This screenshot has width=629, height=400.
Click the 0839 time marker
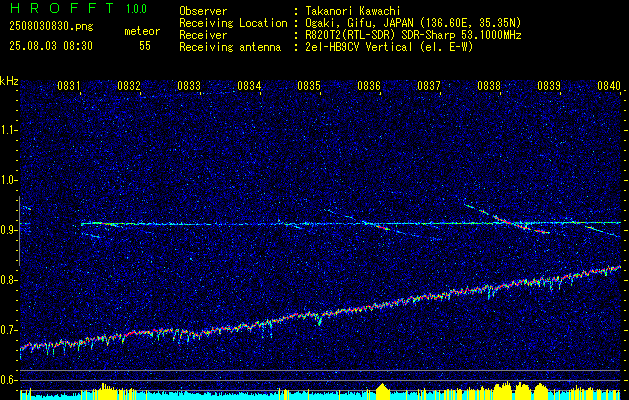click(x=549, y=85)
